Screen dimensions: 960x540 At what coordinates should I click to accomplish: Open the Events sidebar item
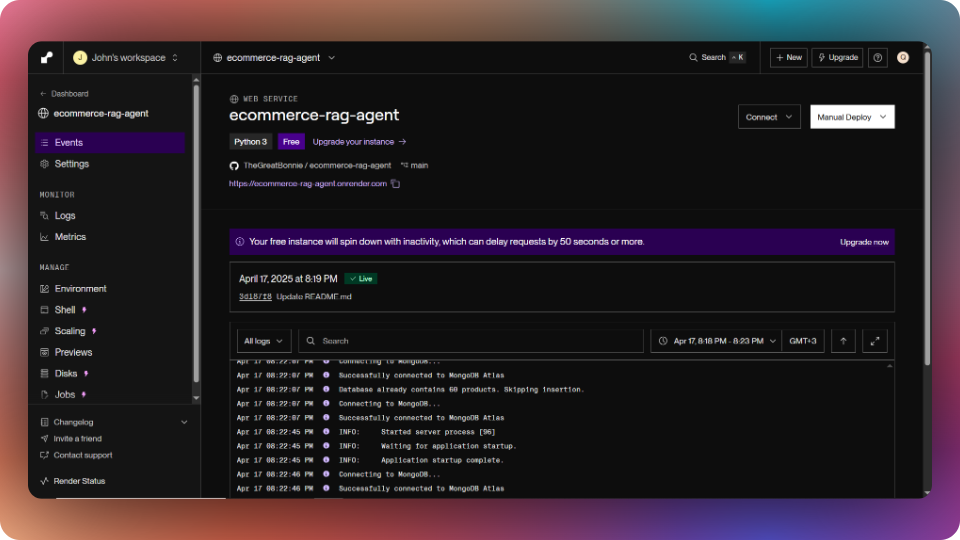click(110, 143)
